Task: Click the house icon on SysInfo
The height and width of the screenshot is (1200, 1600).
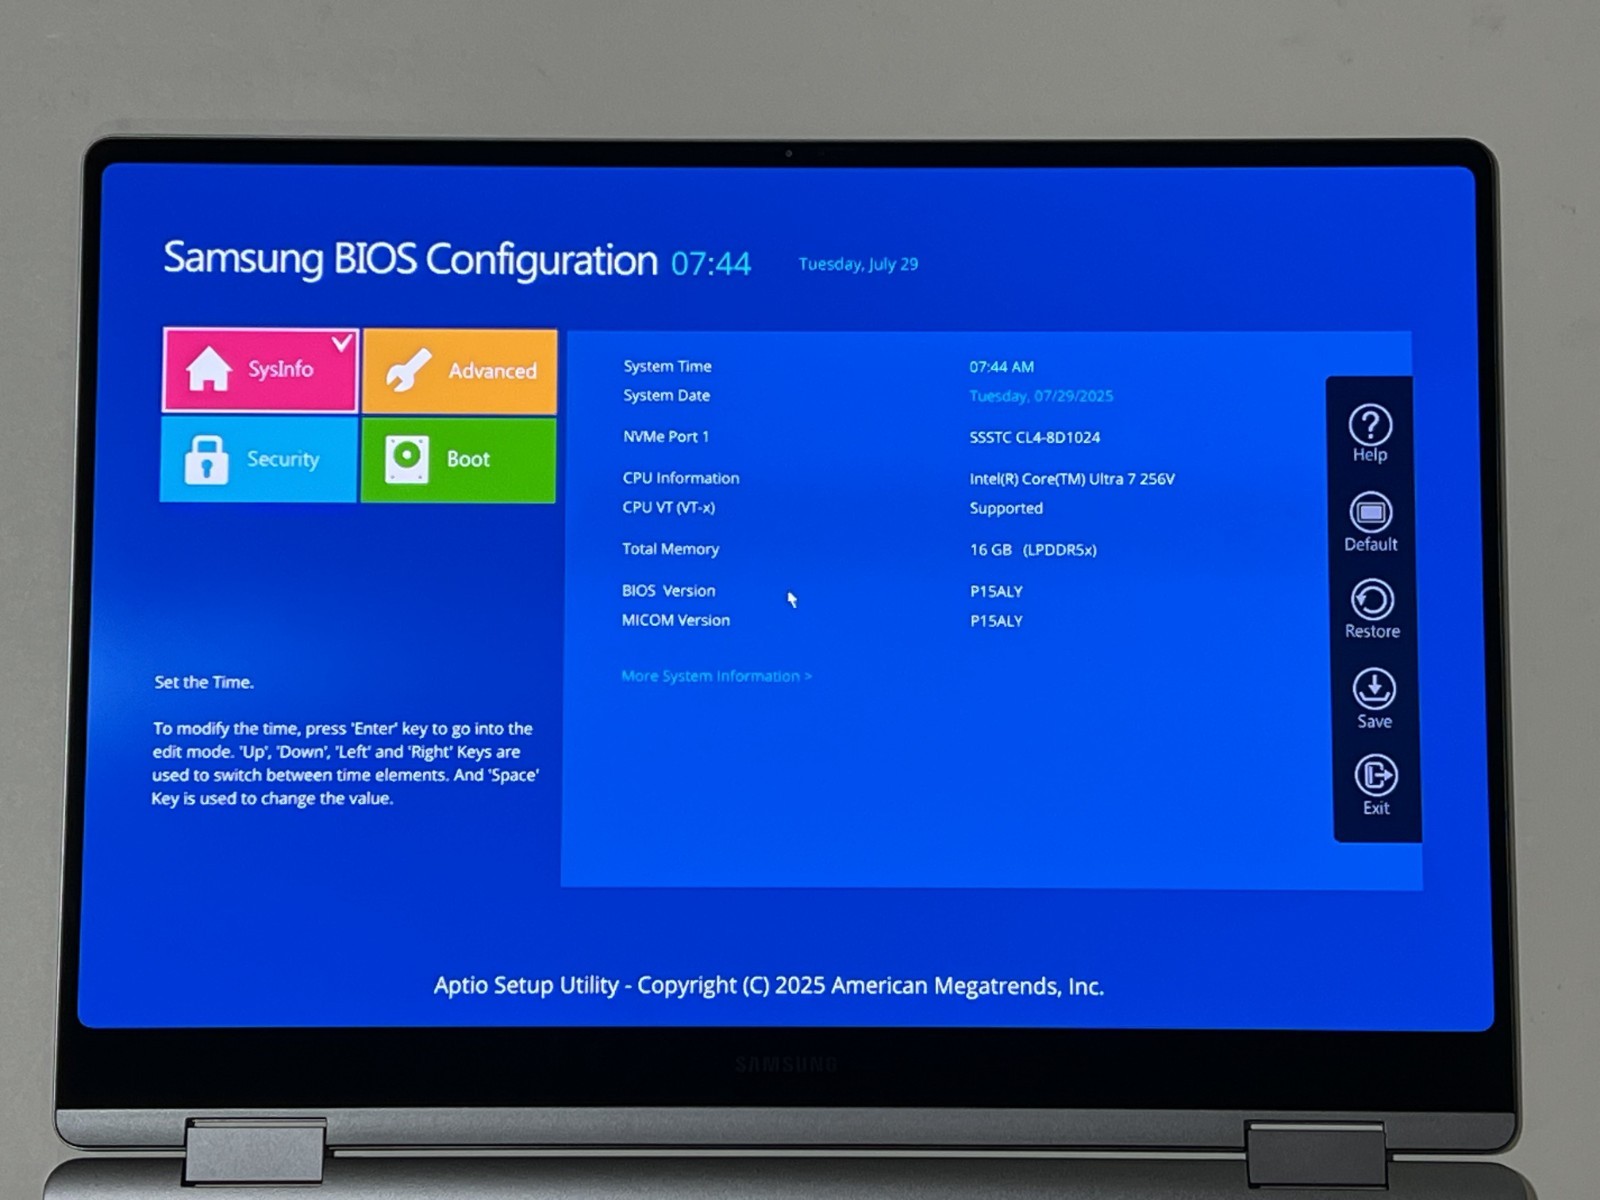Action: [208, 369]
